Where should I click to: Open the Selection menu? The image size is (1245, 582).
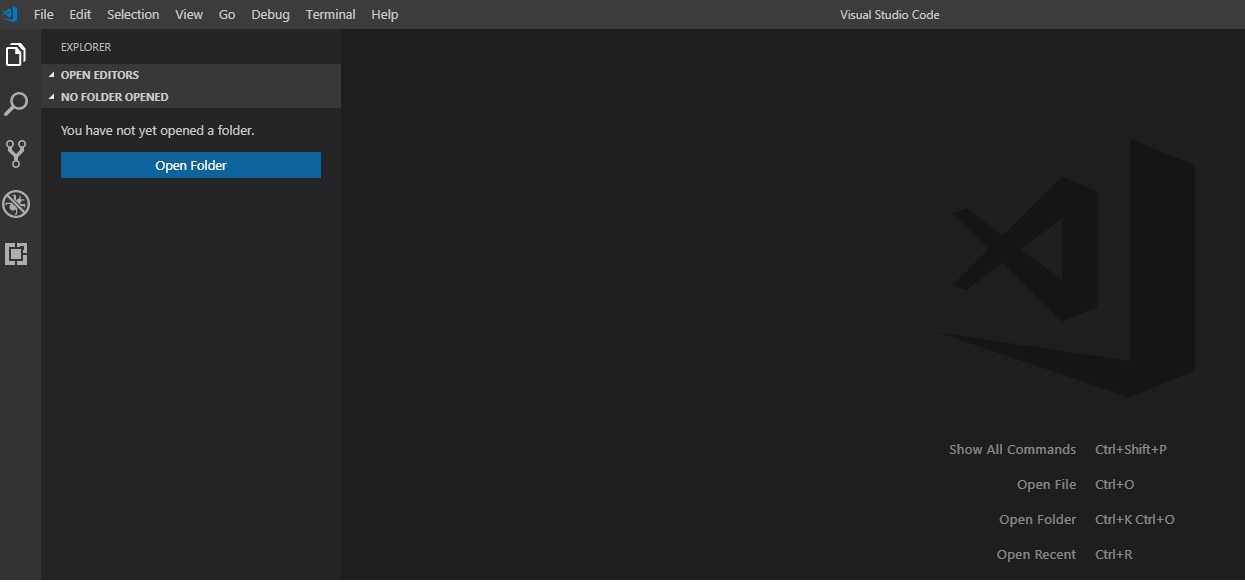pos(133,14)
